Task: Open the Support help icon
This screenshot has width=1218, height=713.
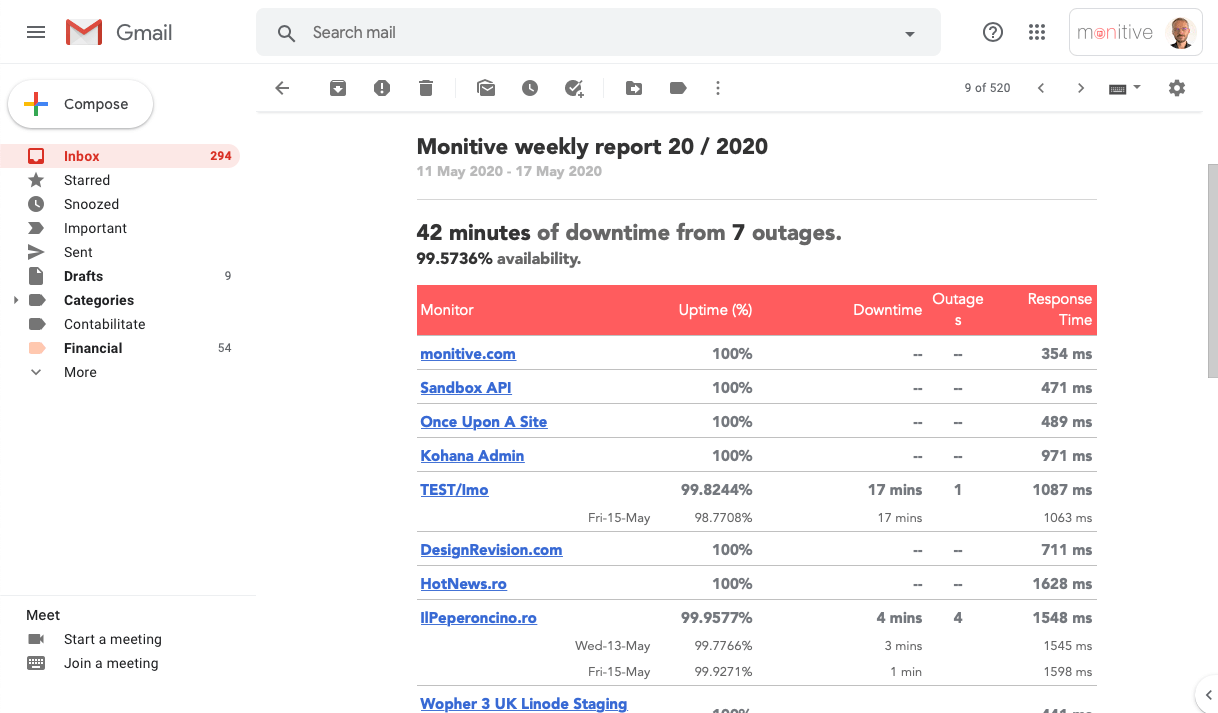Action: 993,32
